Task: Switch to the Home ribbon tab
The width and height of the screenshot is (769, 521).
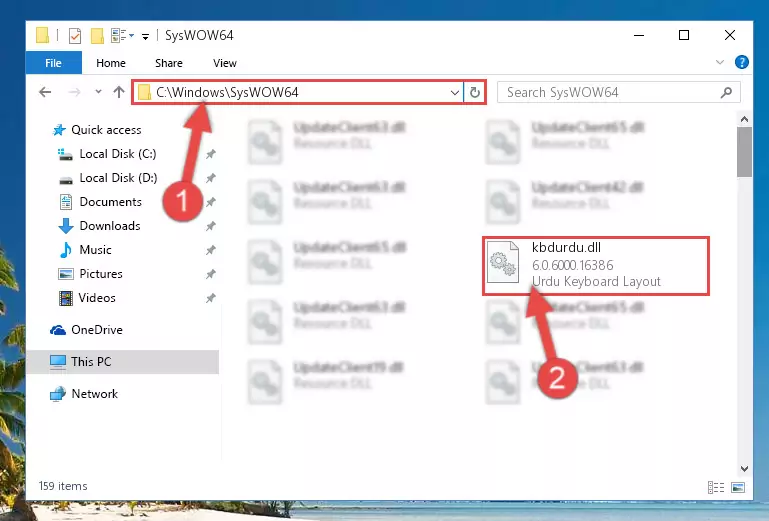Action: point(111,63)
